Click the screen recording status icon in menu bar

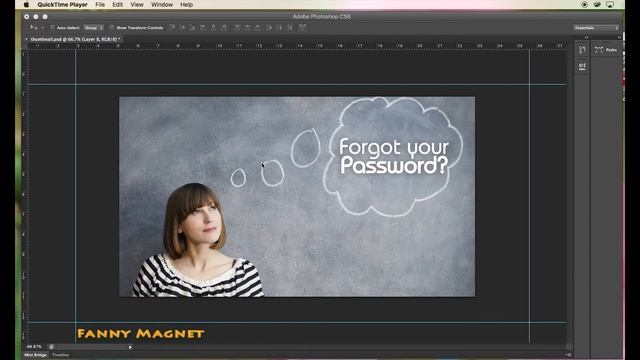[584, 4]
